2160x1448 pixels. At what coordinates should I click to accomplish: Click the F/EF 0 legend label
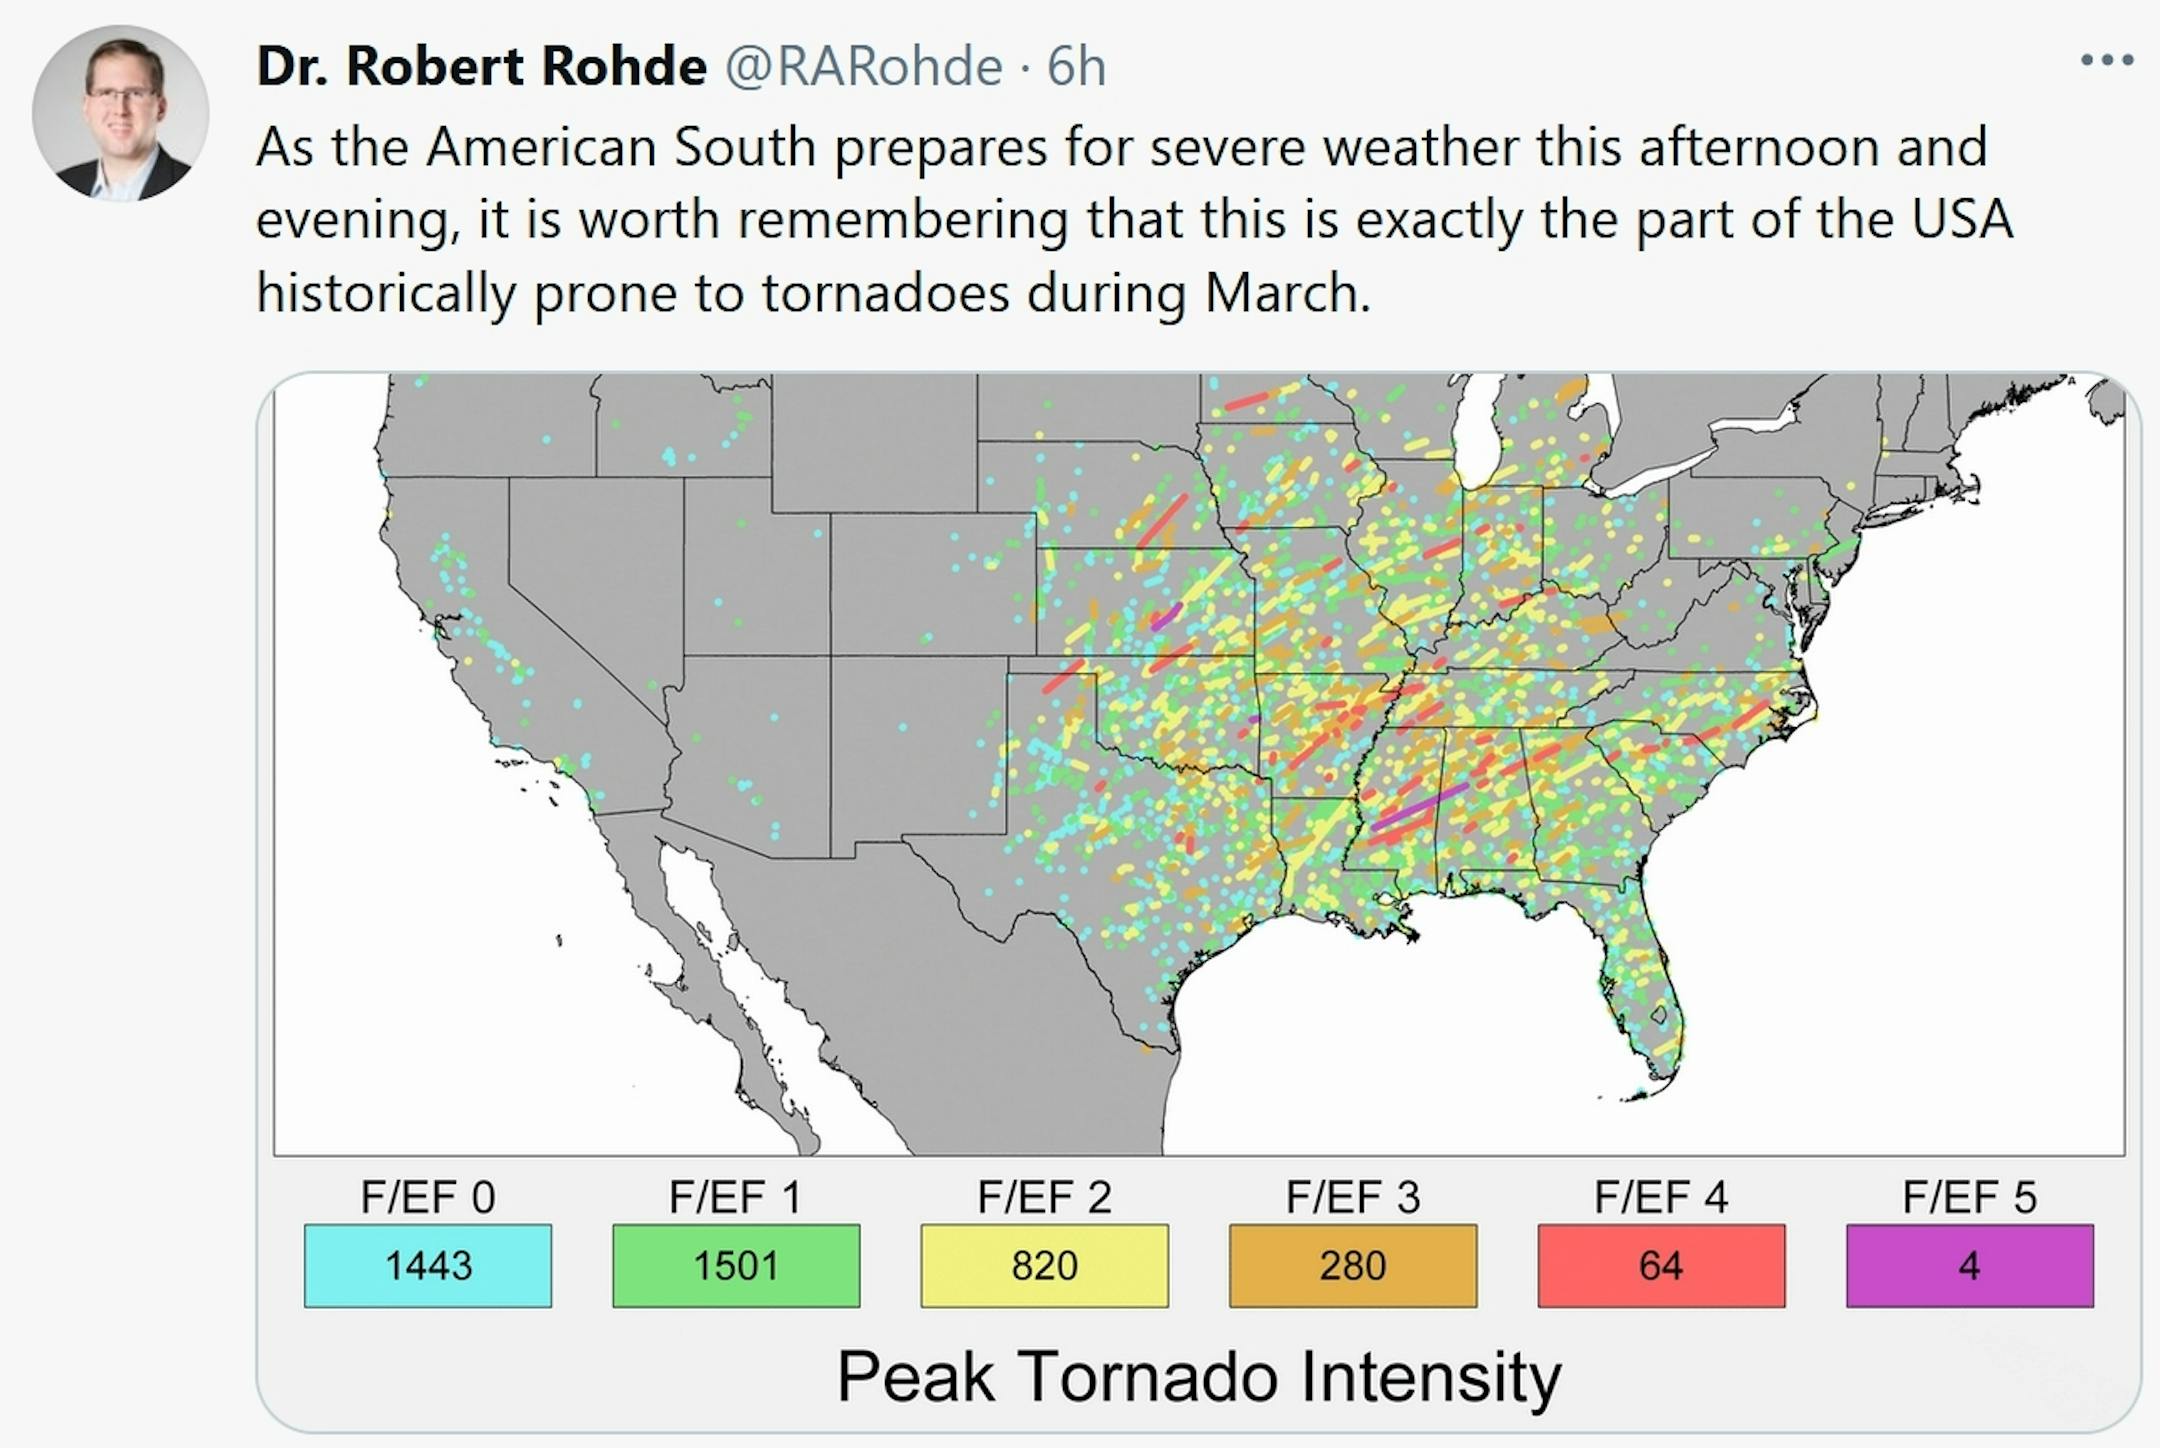pyautogui.click(x=428, y=1197)
